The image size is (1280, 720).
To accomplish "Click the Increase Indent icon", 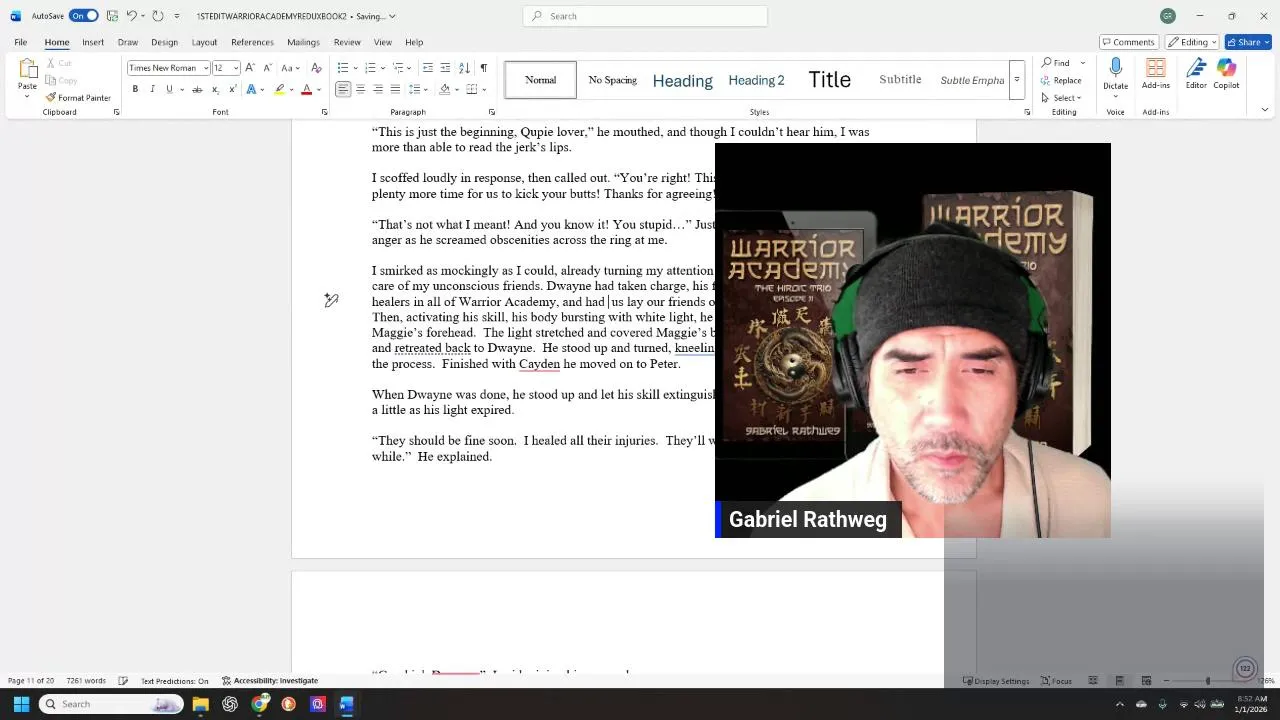I will click(445, 68).
